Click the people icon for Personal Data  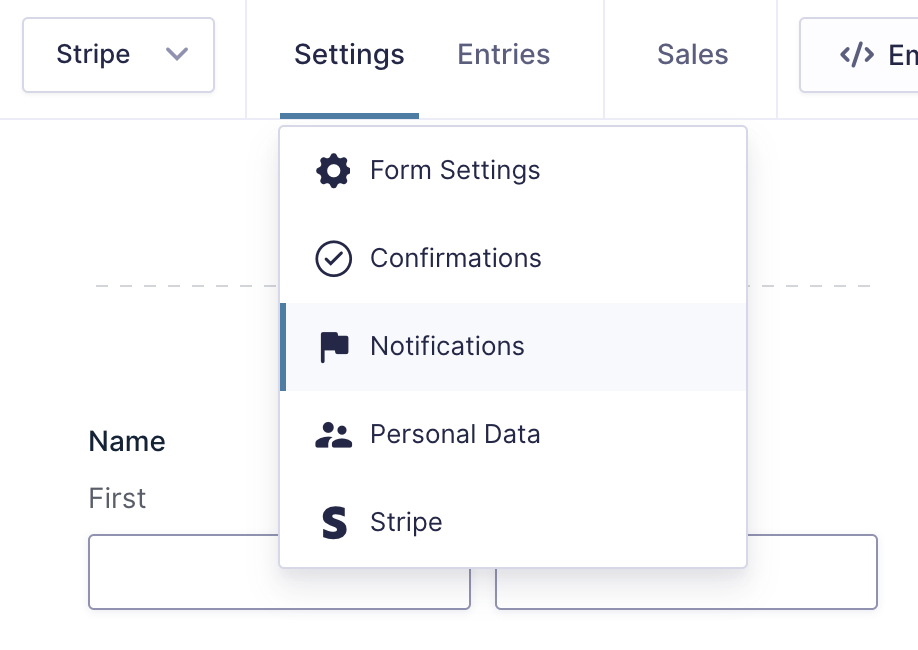pyautogui.click(x=333, y=435)
